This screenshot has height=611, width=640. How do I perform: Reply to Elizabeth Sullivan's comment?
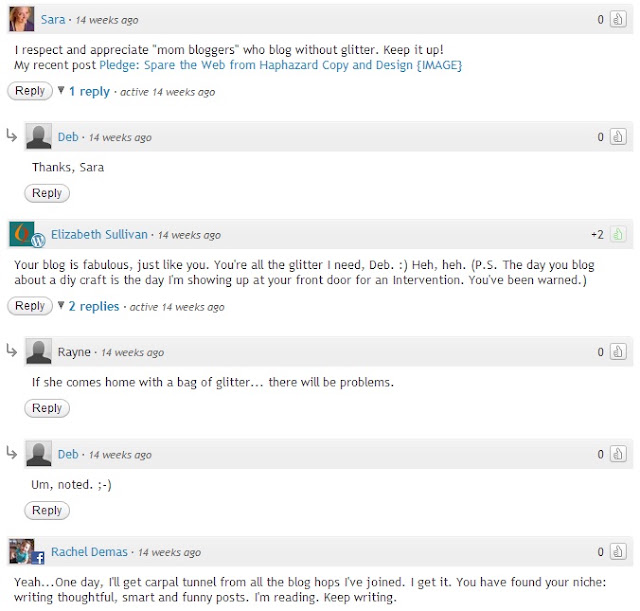coord(30,306)
